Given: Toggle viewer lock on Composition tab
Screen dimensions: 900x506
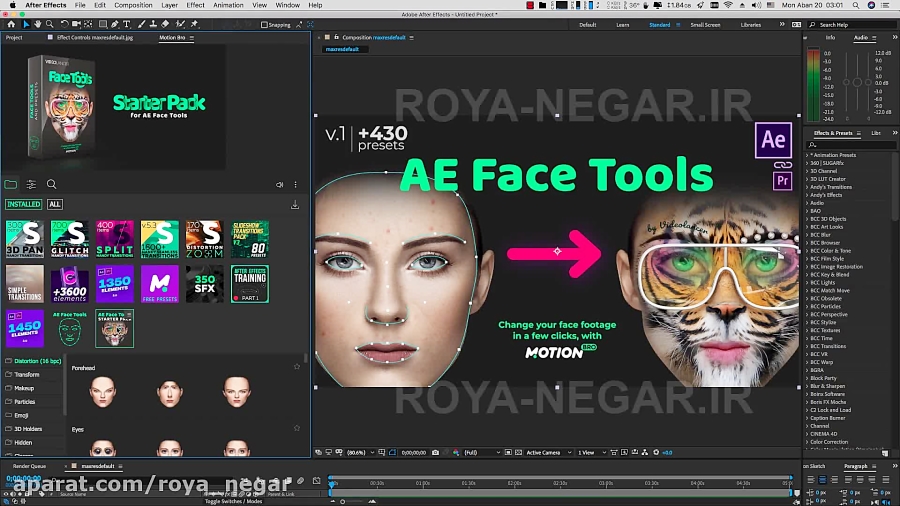Looking at the screenshot, I should point(336,37).
